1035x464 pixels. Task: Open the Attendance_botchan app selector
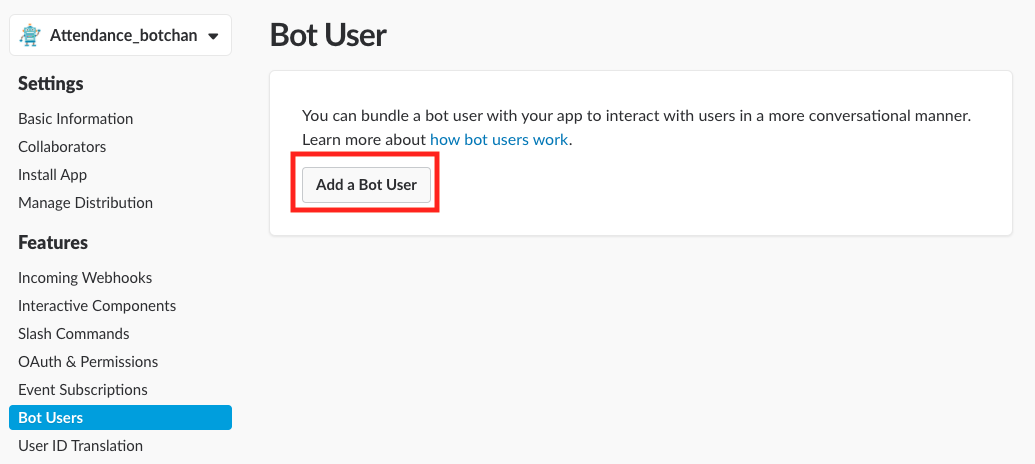click(122, 36)
